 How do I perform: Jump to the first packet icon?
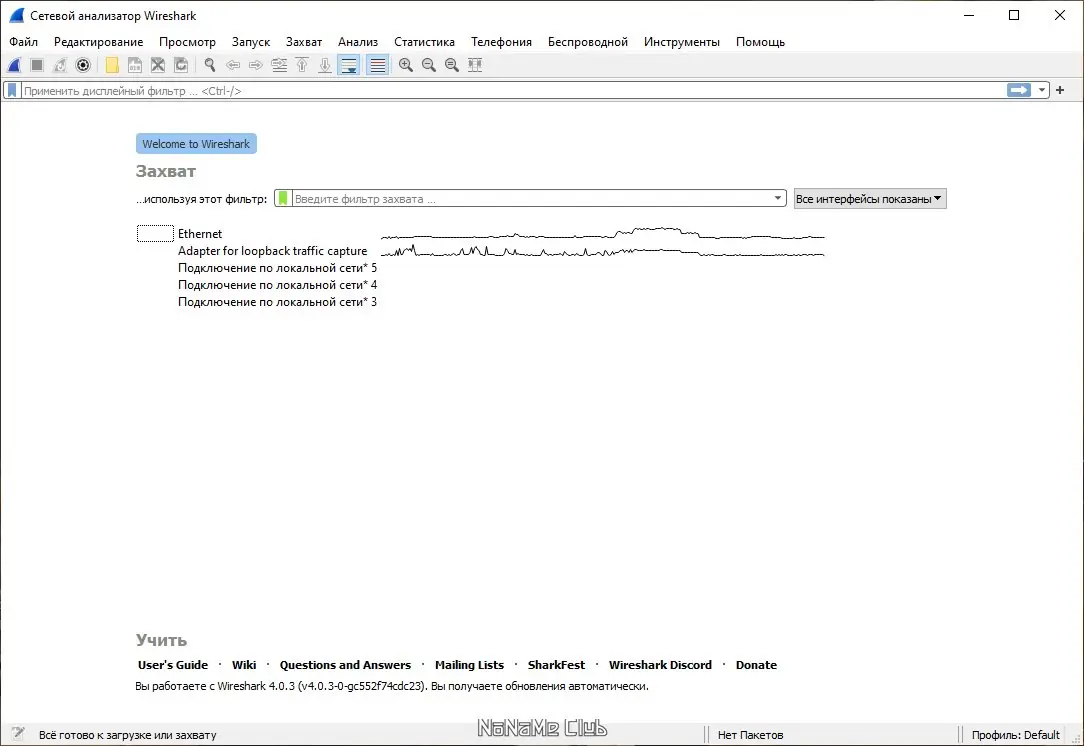[302, 65]
